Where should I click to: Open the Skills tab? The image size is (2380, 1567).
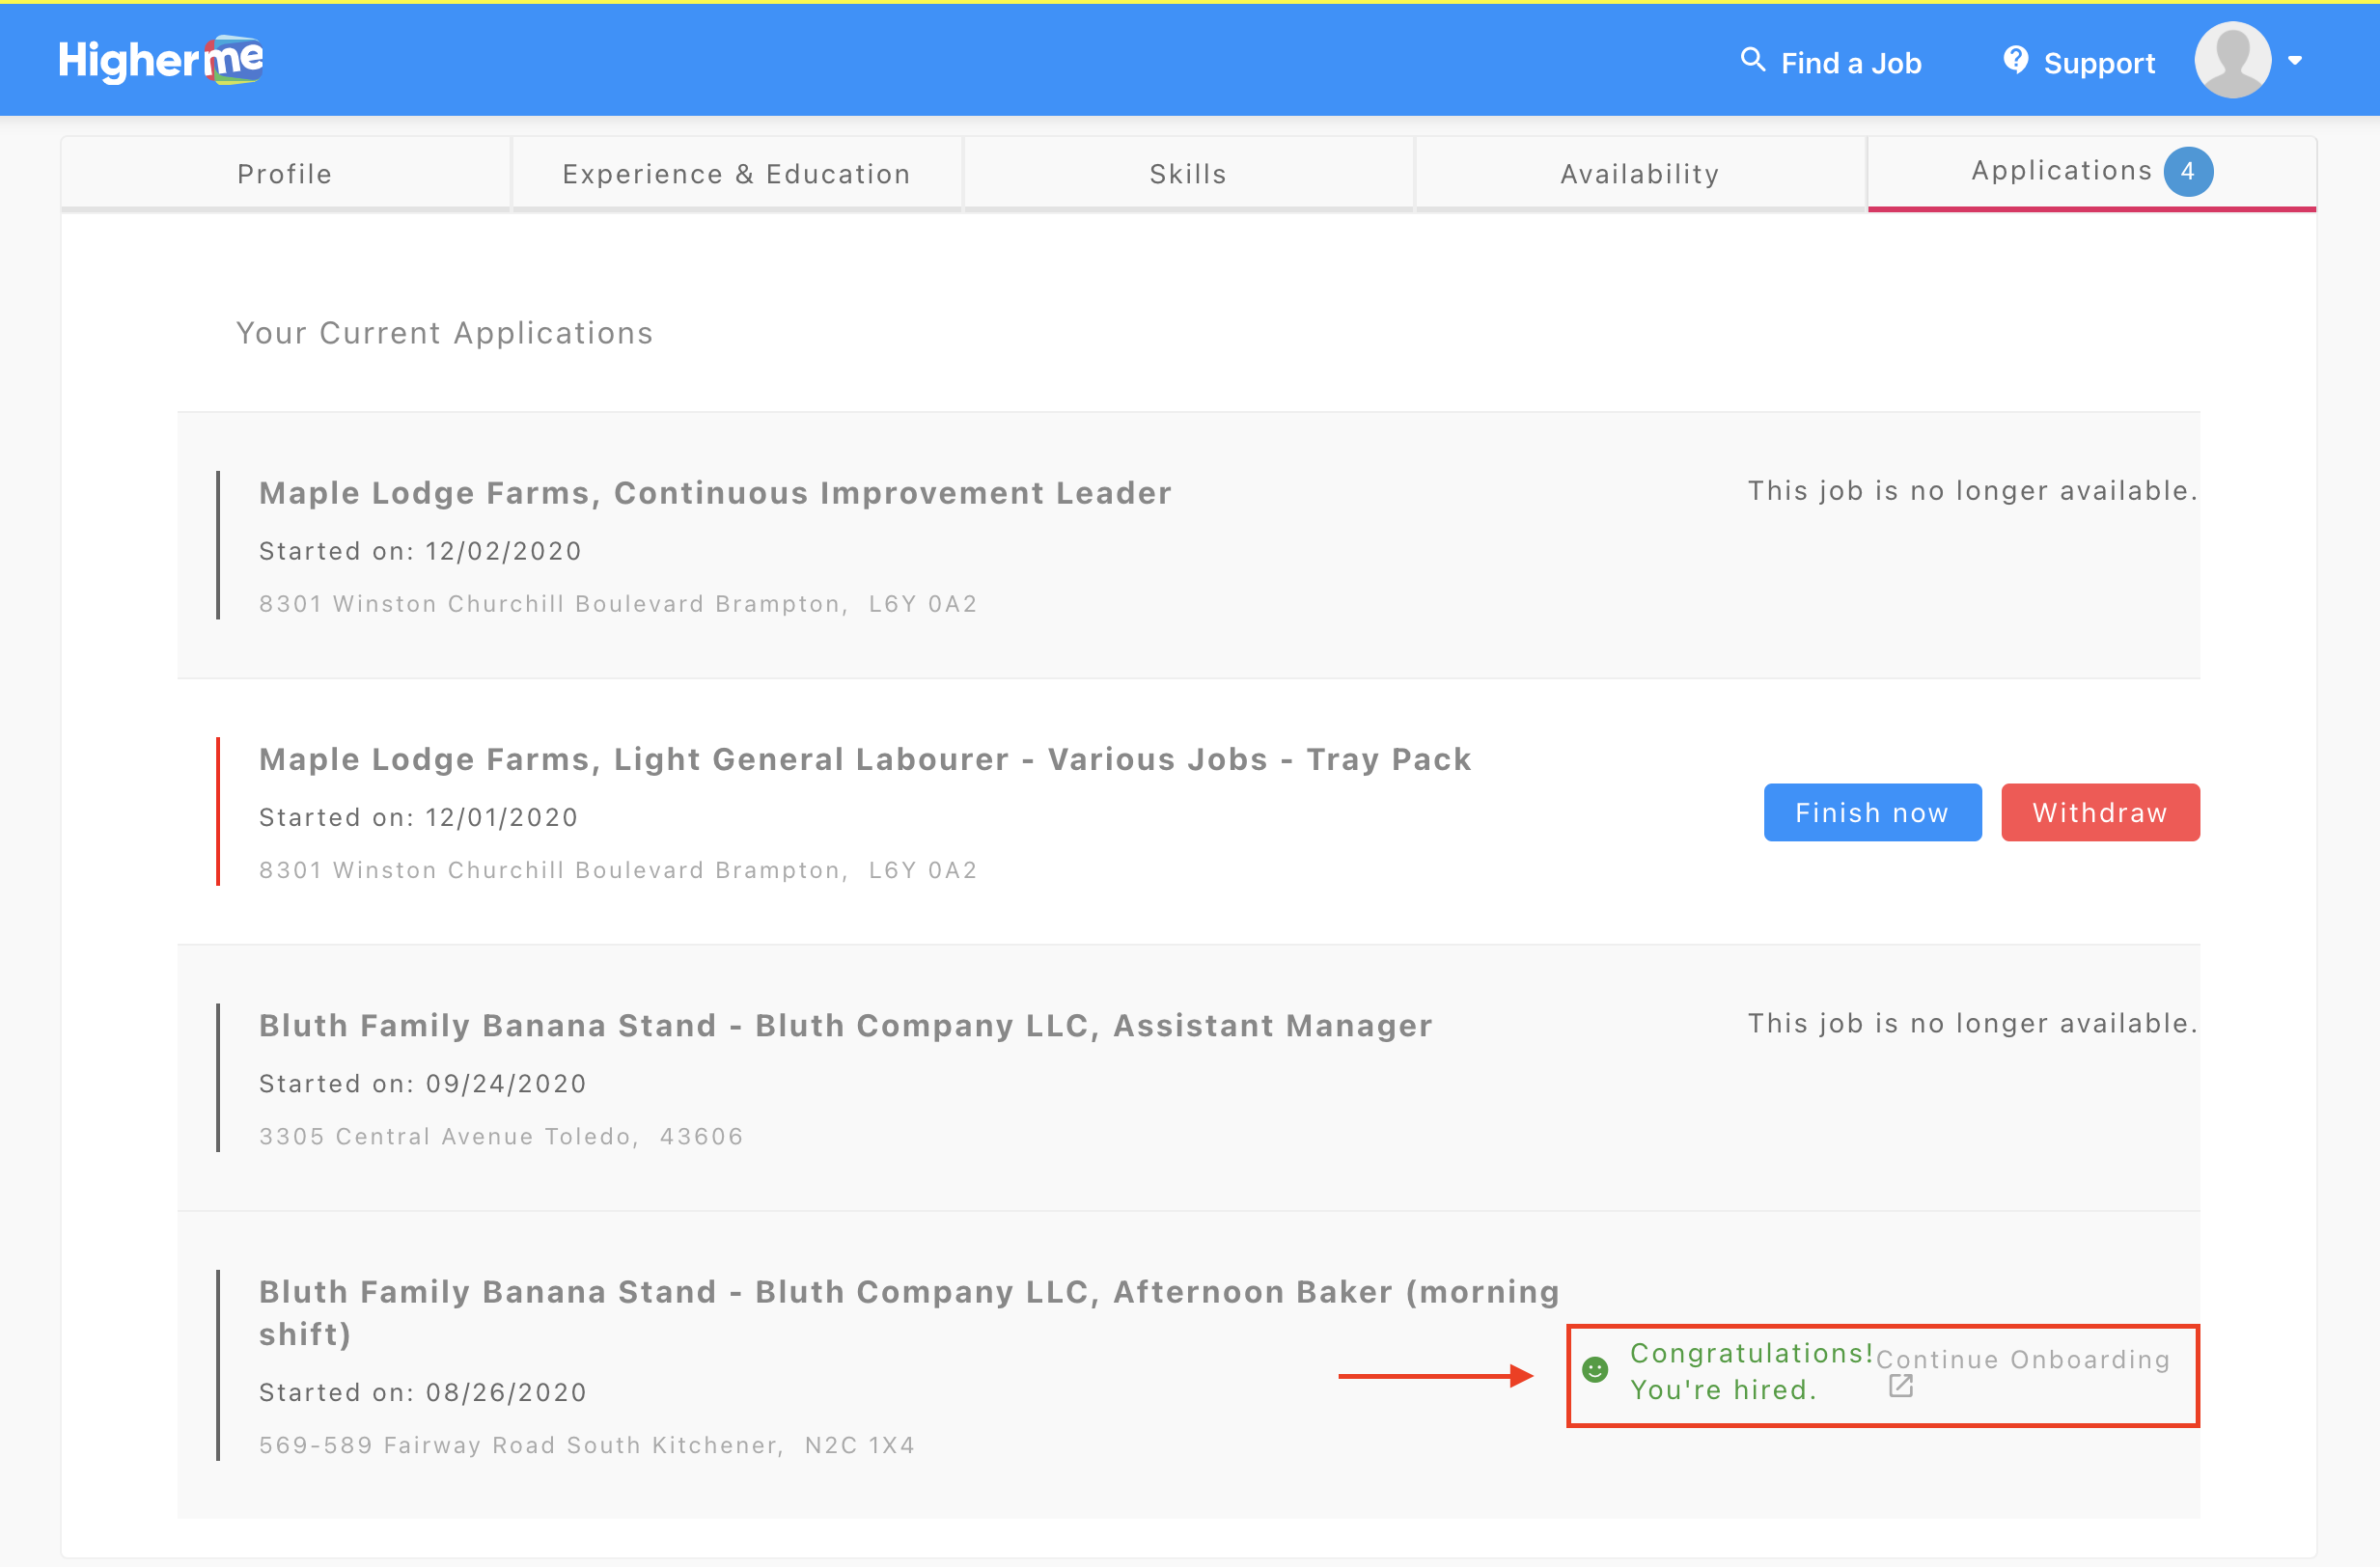pyautogui.click(x=1188, y=174)
